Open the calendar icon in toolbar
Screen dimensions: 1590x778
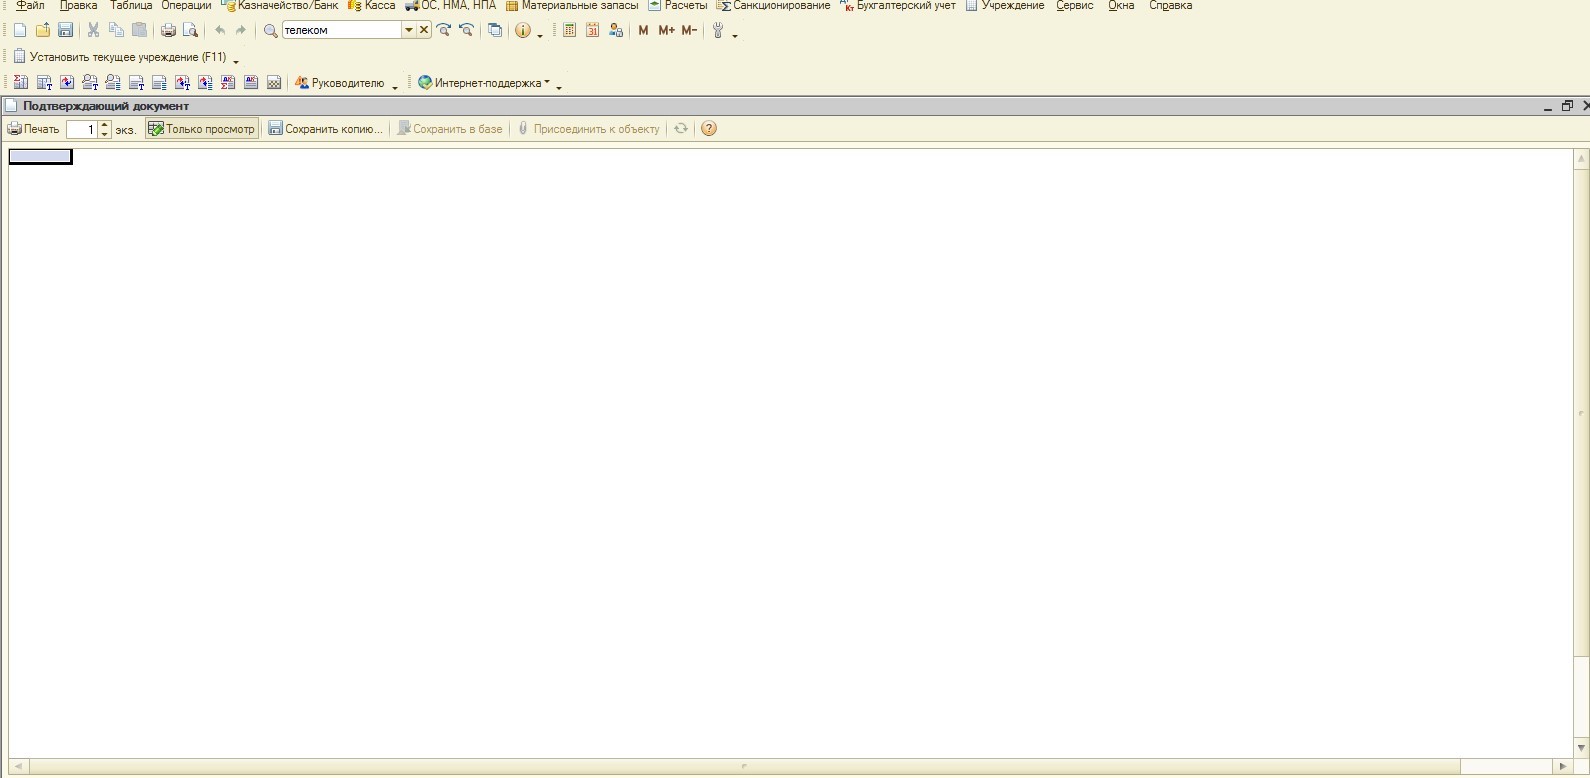(x=592, y=31)
